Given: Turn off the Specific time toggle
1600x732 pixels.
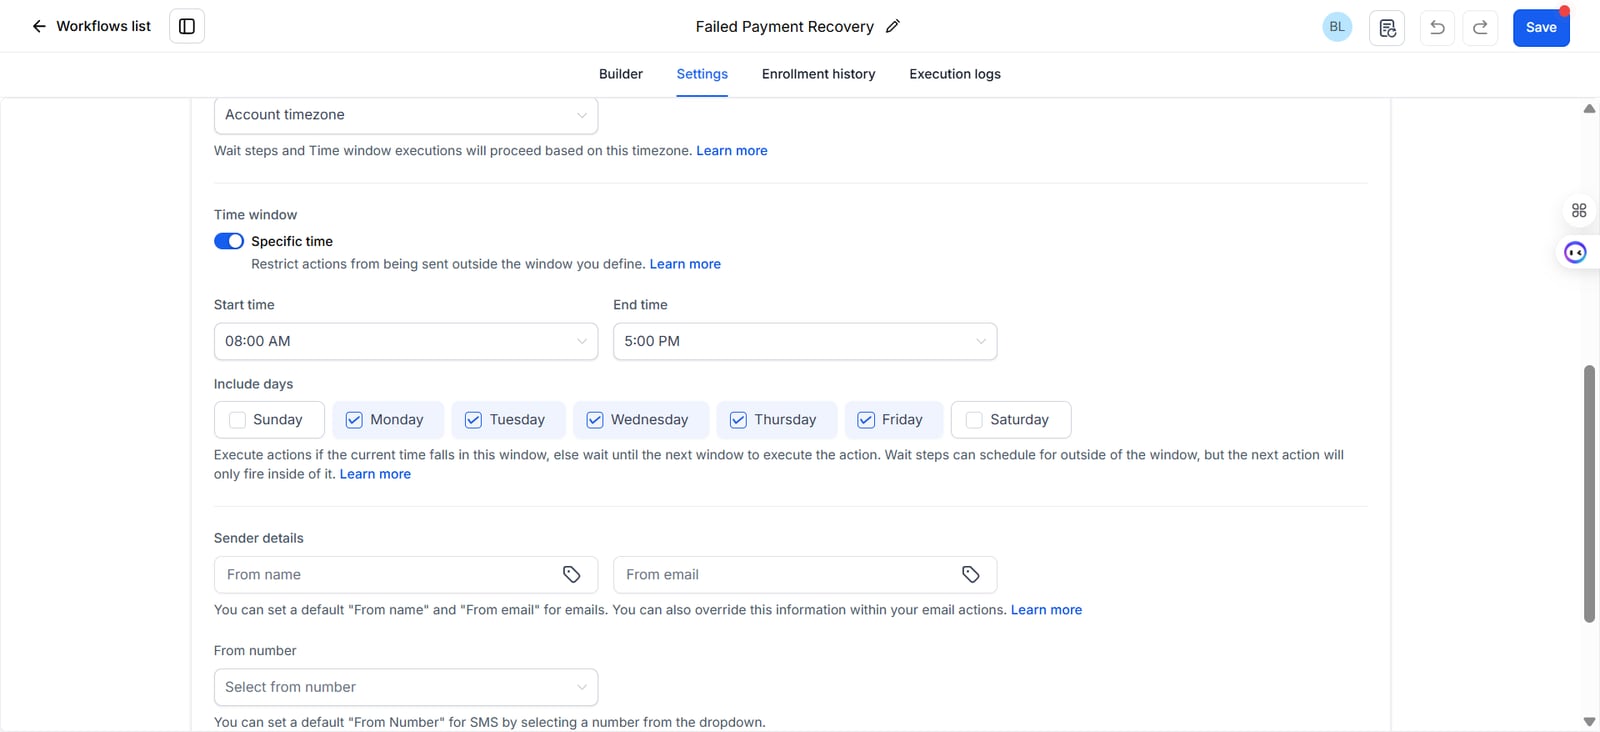Looking at the screenshot, I should point(229,241).
